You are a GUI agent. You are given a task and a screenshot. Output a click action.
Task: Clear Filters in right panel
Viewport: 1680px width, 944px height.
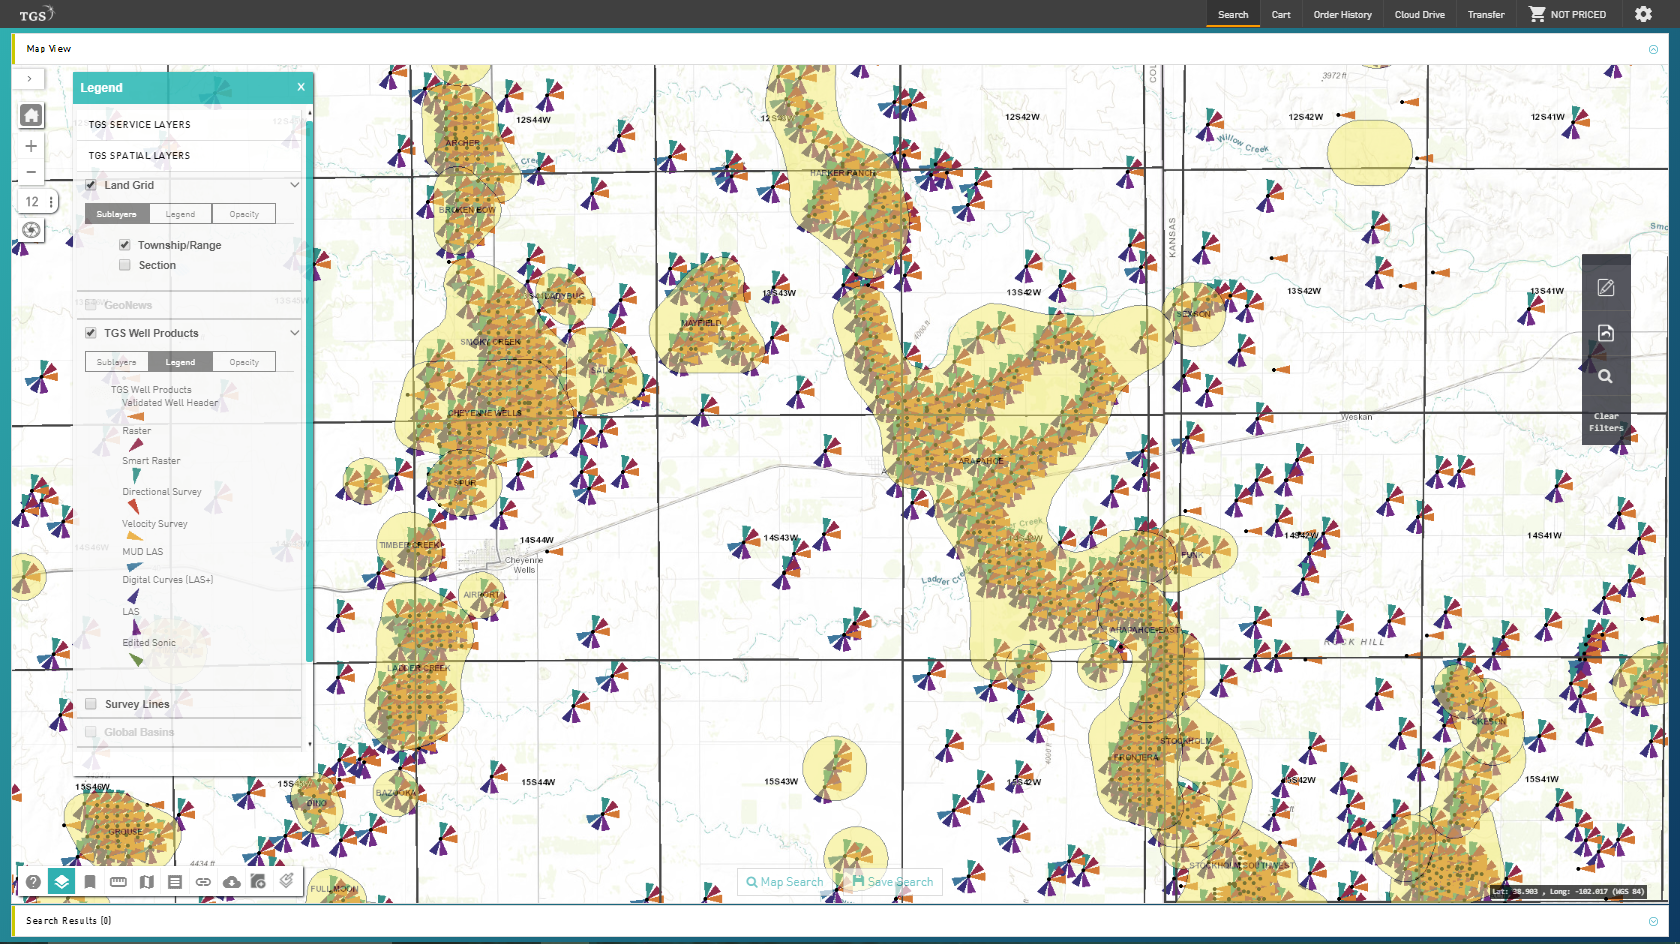1606,422
